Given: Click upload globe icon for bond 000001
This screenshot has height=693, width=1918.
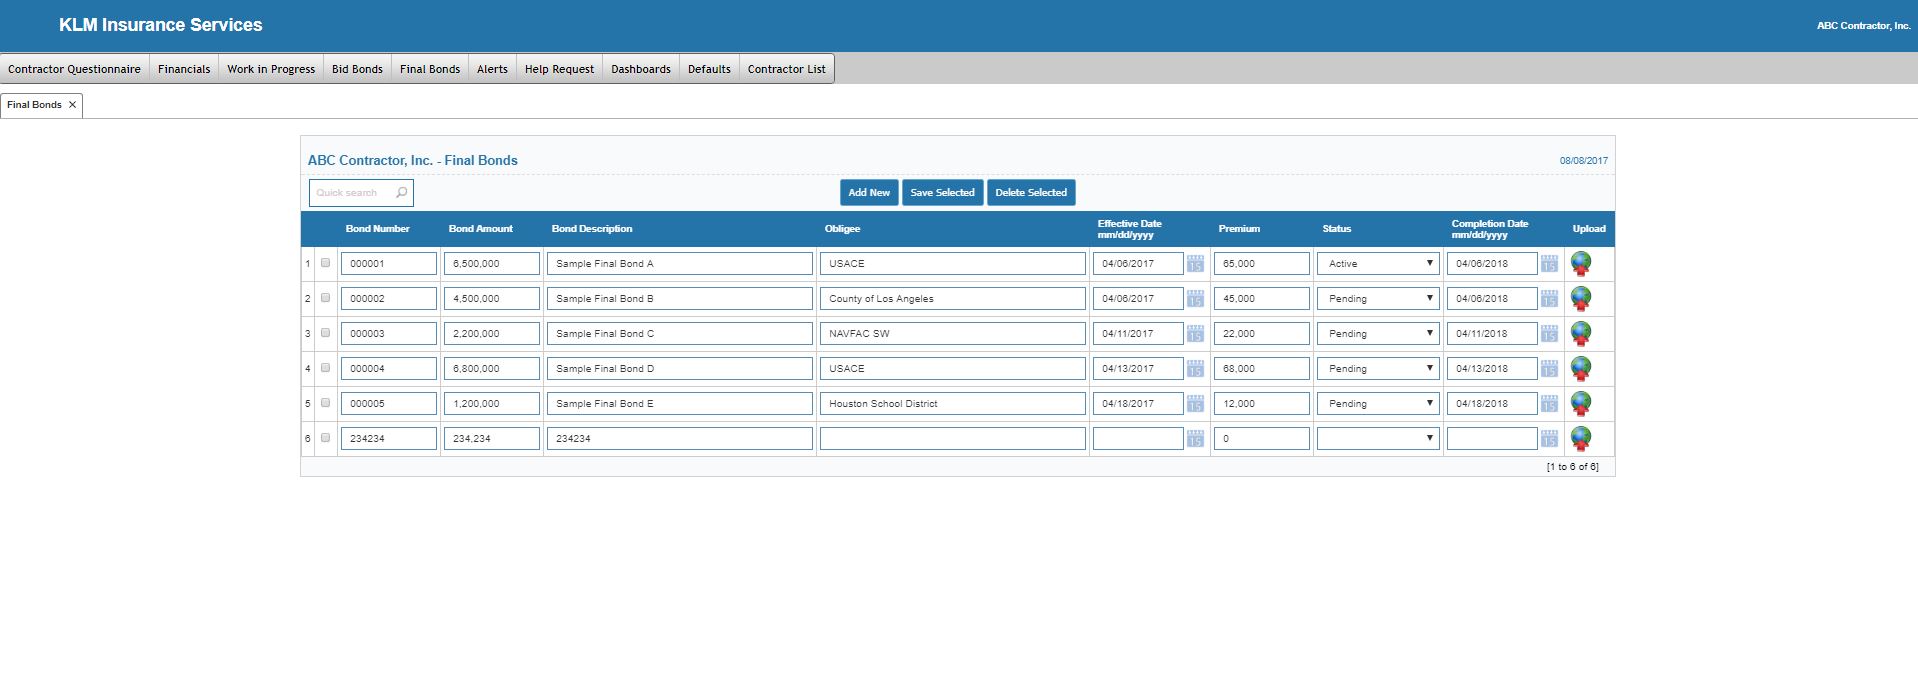Looking at the screenshot, I should [x=1580, y=263].
